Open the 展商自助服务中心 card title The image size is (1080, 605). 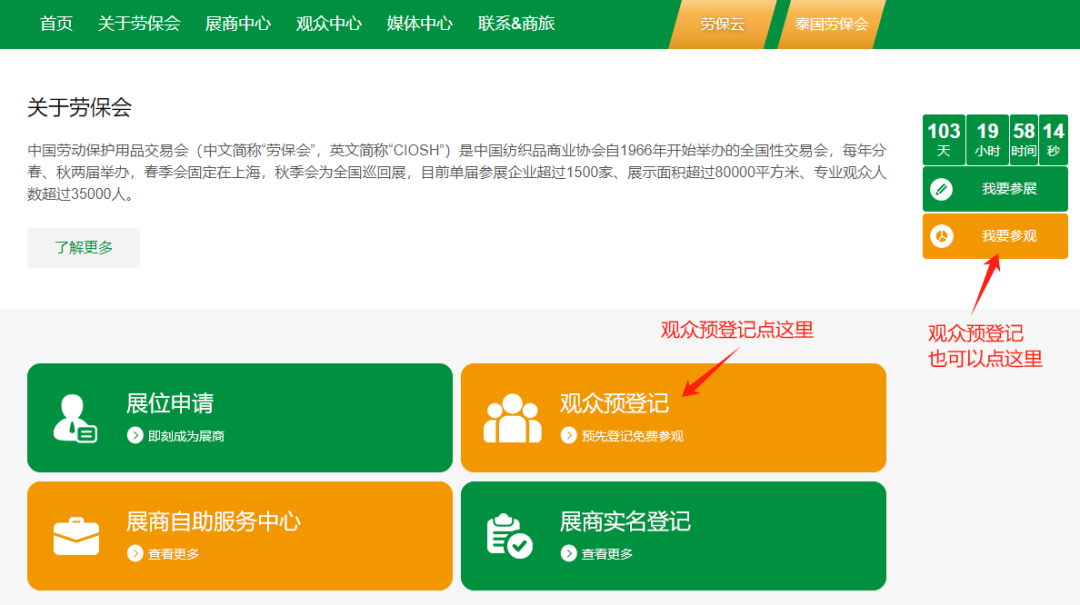(214, 522)
